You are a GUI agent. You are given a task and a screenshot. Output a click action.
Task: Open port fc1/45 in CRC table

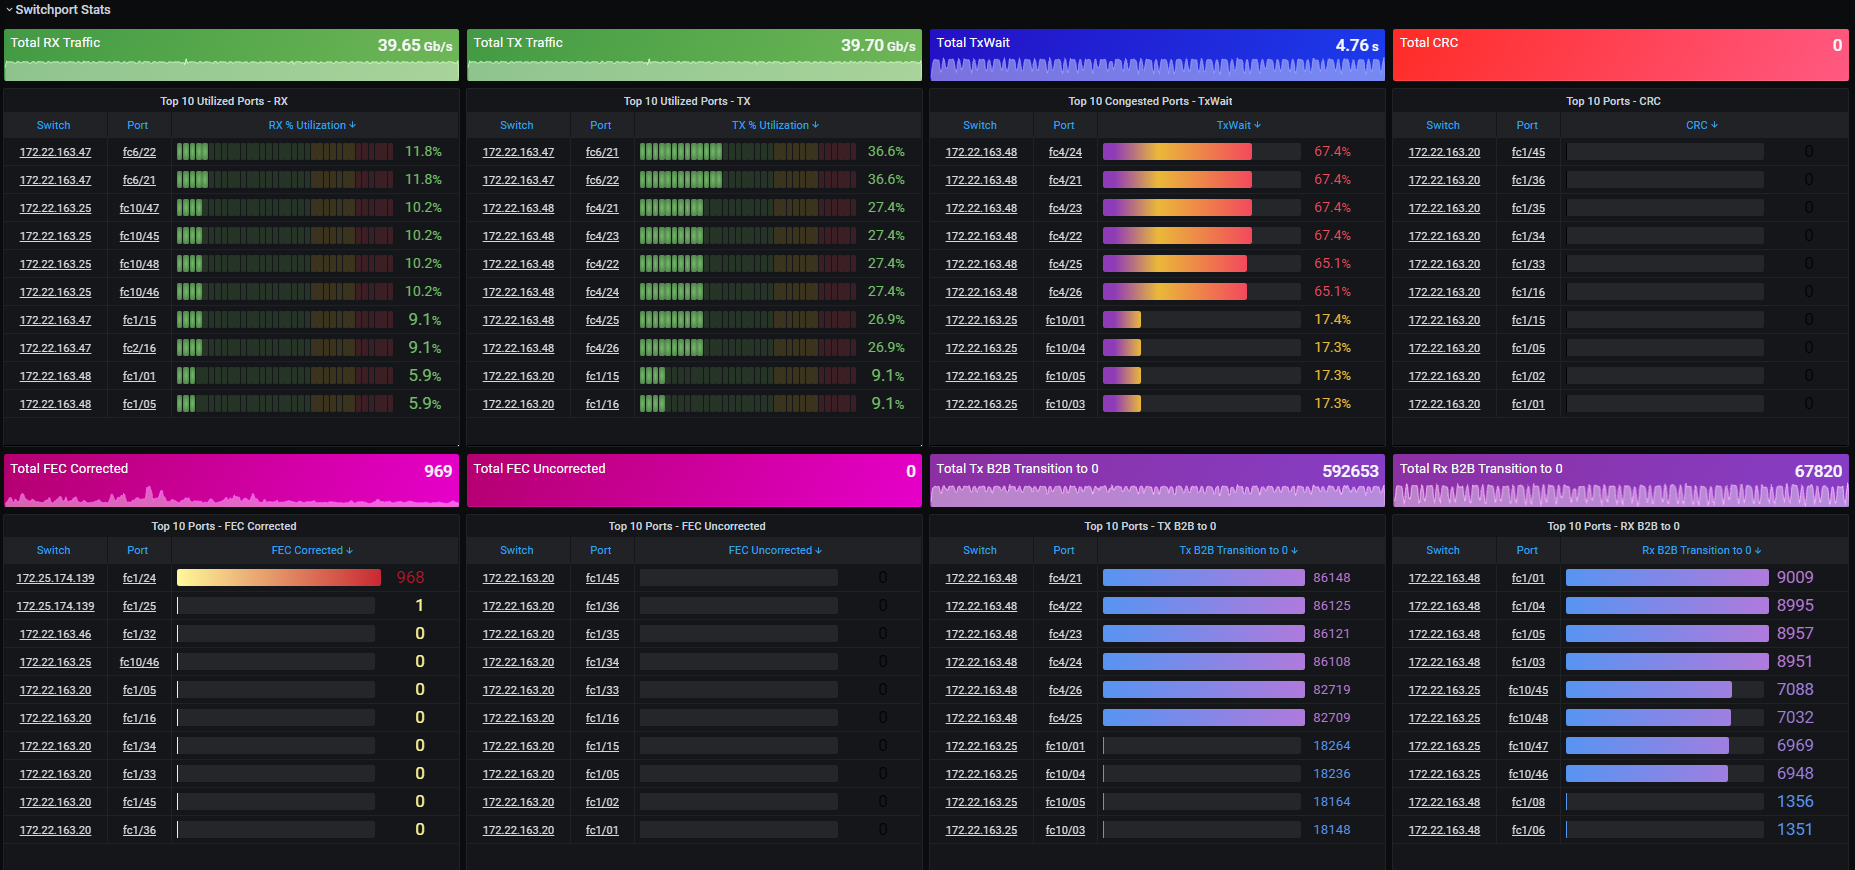point(1528,152)
